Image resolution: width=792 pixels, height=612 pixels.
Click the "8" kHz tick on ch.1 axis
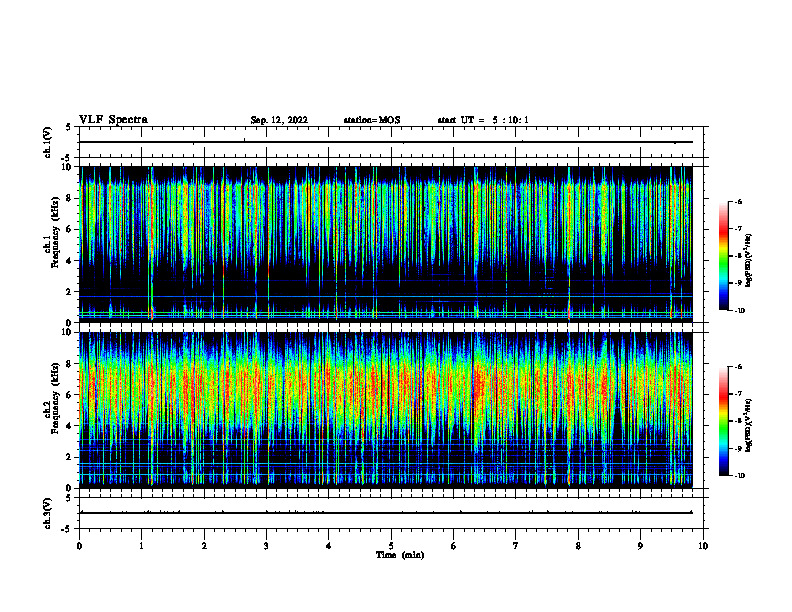click(69, 198)
